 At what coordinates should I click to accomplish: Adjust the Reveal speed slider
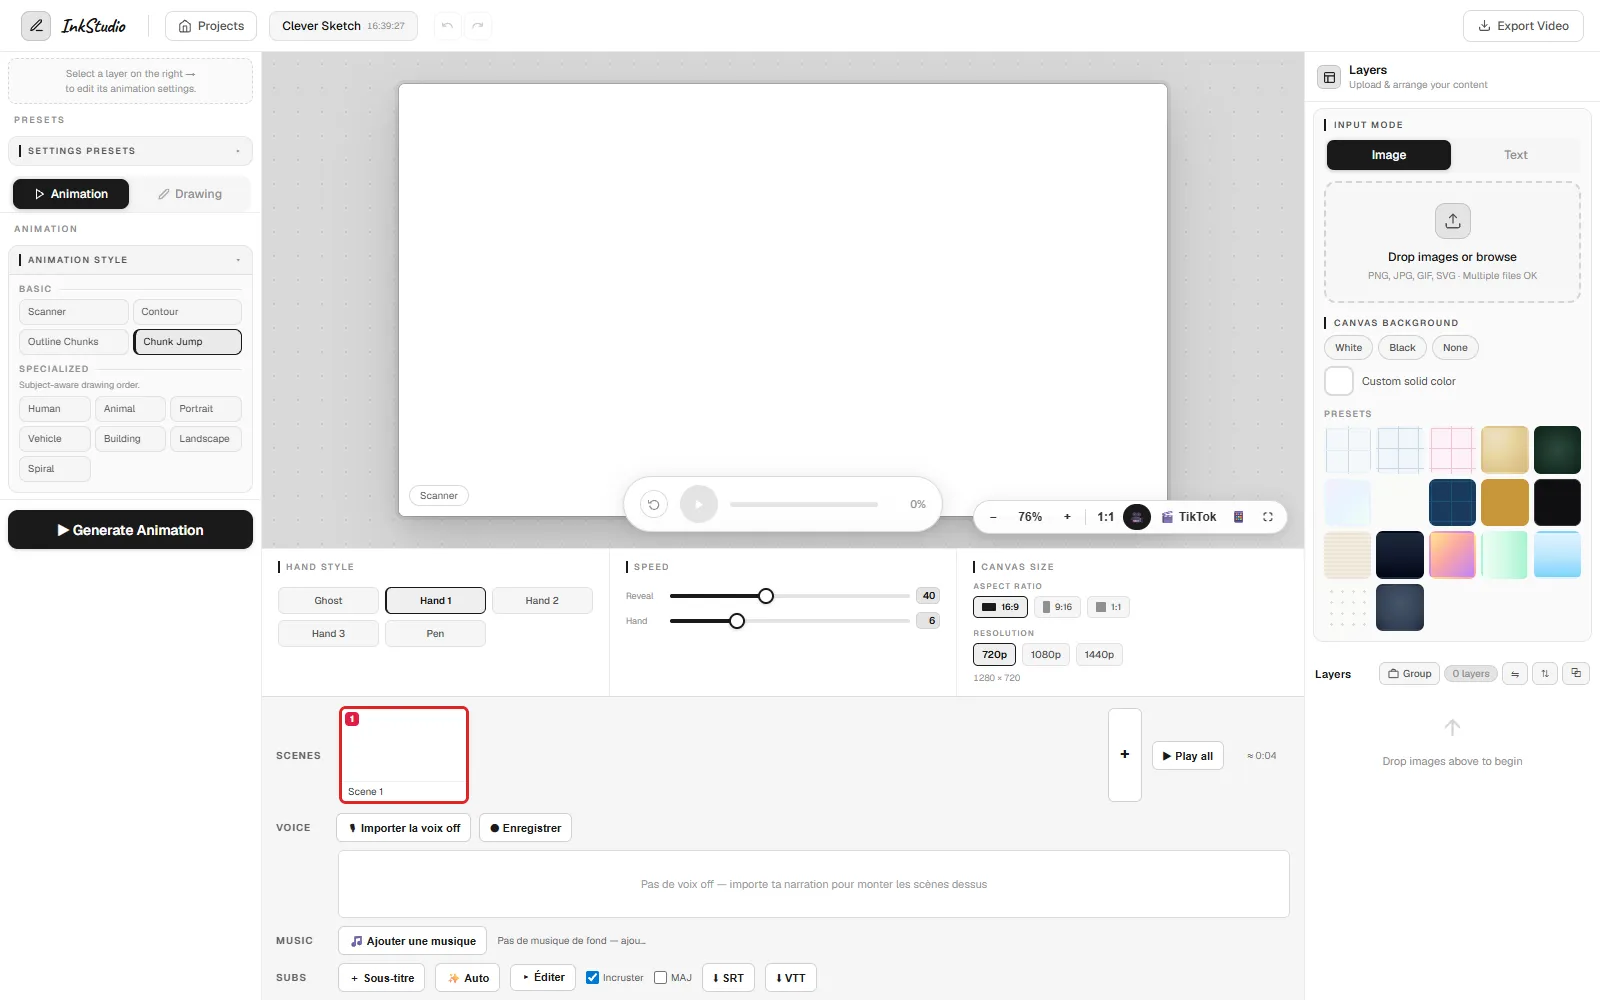point(766,596)
